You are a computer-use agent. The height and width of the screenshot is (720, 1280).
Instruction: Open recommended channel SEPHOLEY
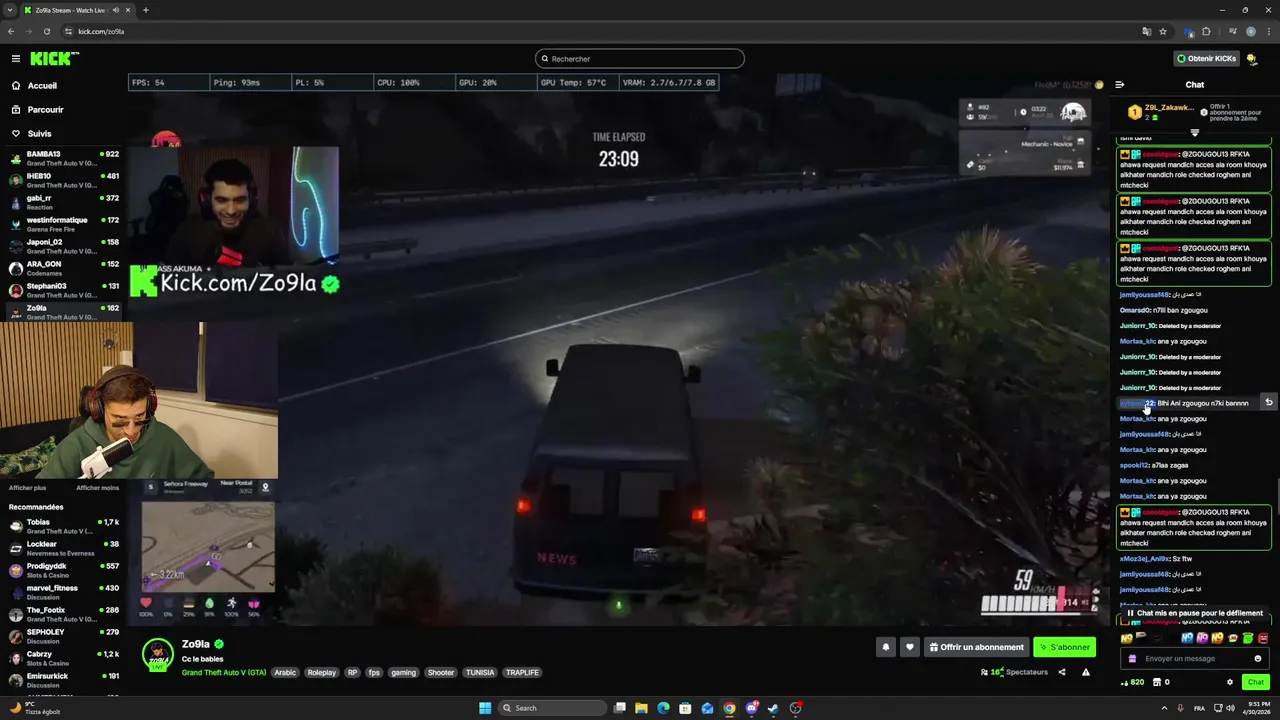coord(64,635)
